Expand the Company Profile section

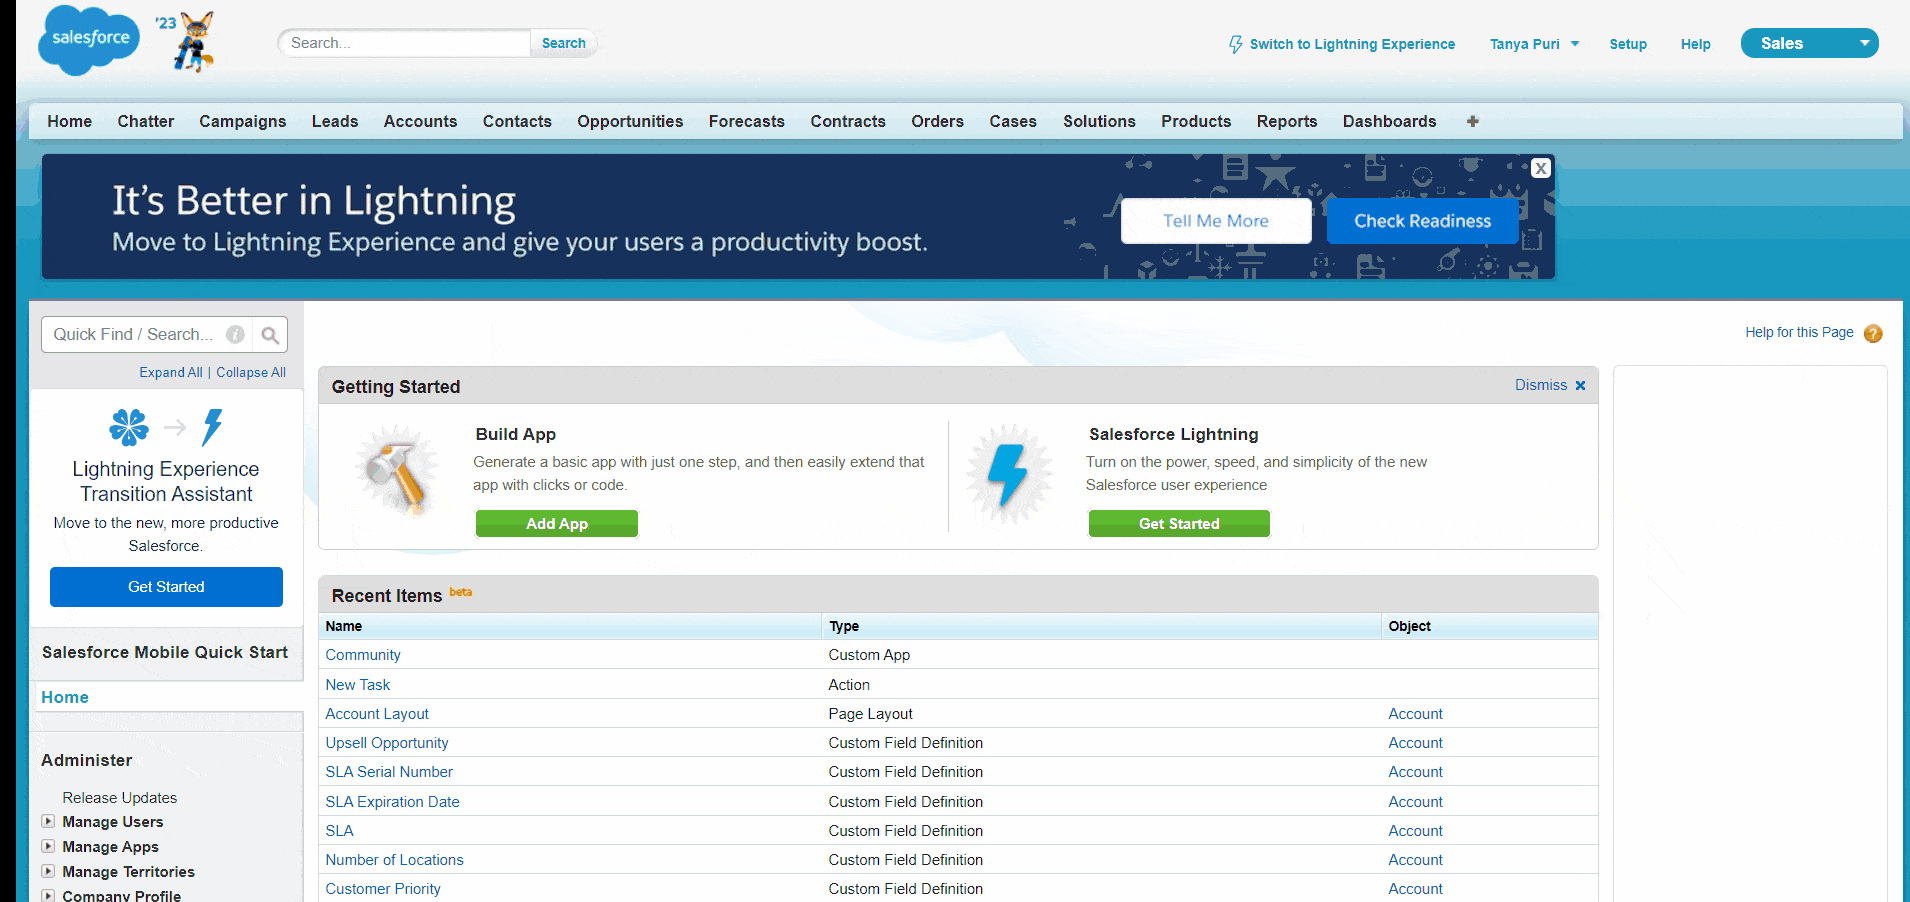click(48, 895)
